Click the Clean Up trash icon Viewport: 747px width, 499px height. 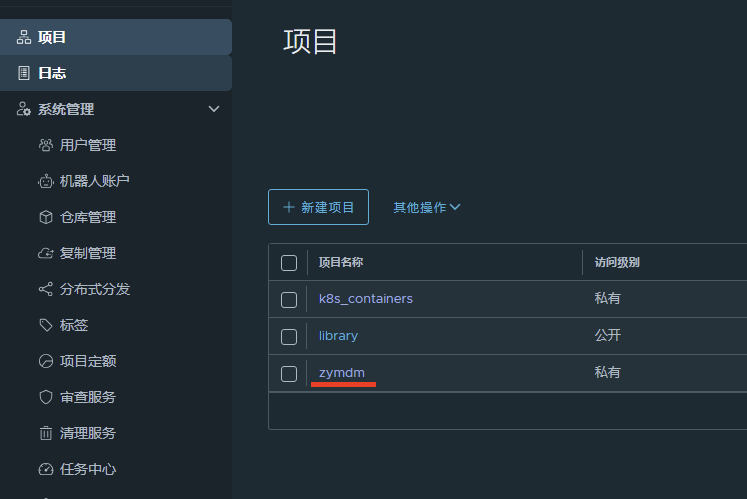45,433
